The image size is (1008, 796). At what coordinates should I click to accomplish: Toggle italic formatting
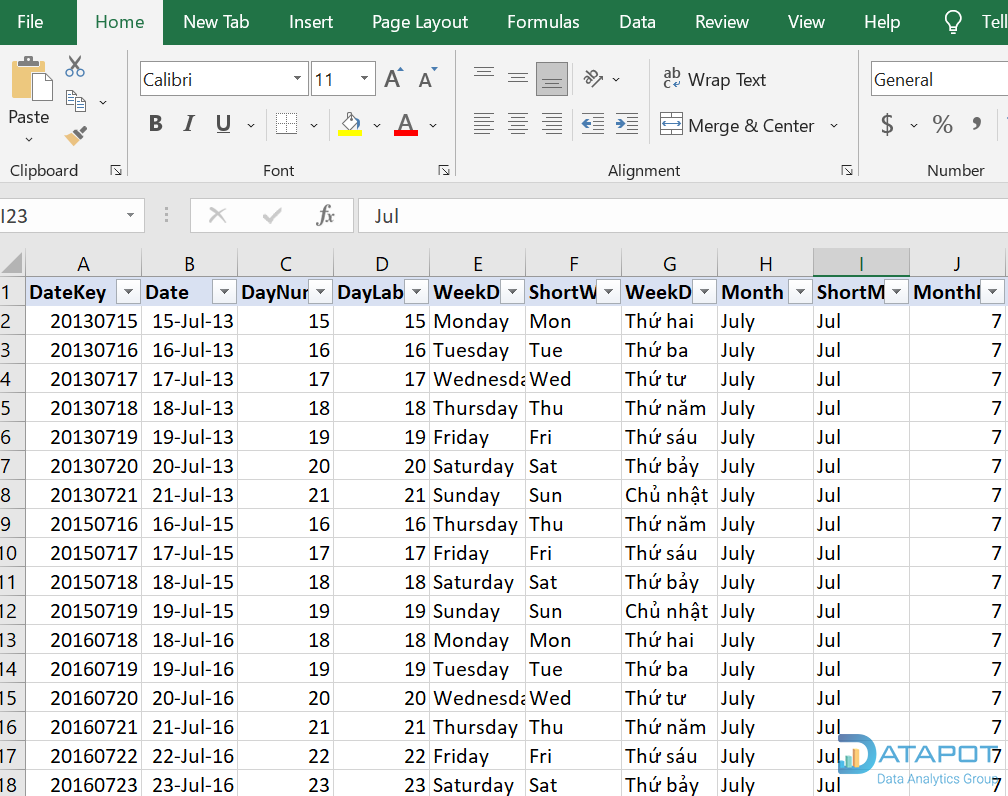click(x=188, y=123)
